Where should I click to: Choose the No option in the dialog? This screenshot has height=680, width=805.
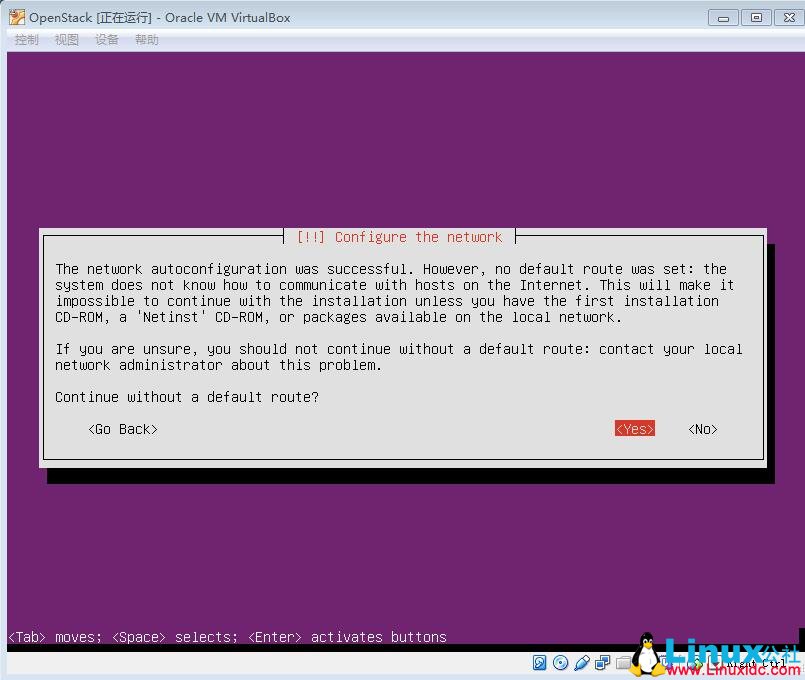pos(701,428)
